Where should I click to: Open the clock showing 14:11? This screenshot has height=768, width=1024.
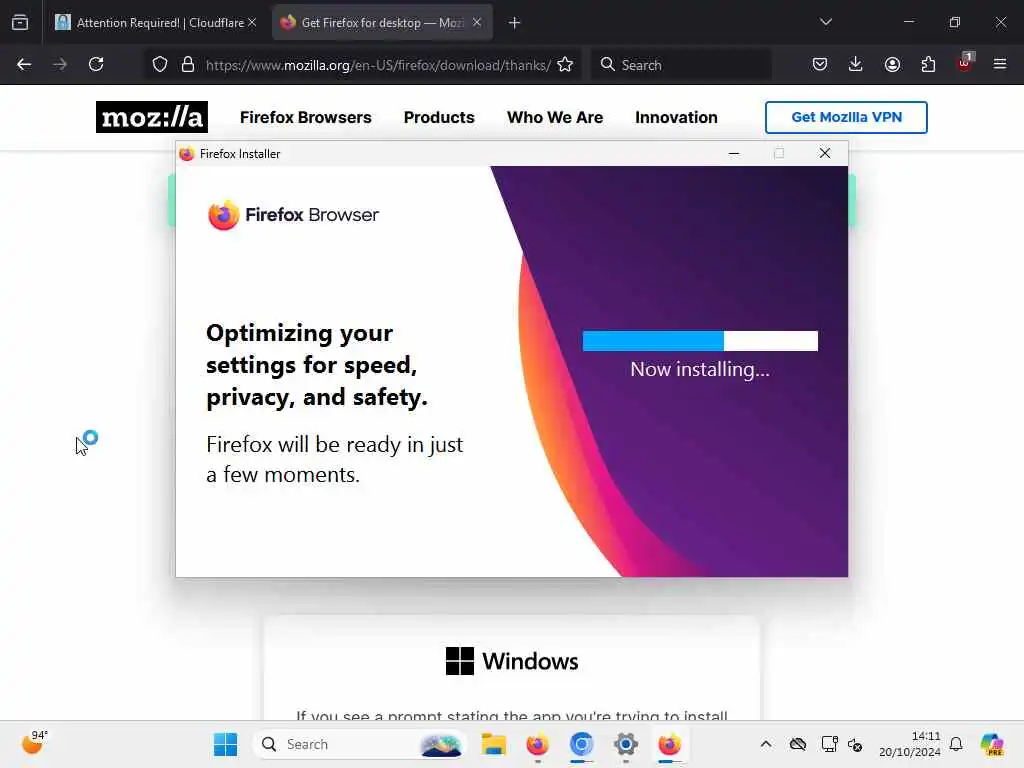pyautogui.click(x=910, y=744)
